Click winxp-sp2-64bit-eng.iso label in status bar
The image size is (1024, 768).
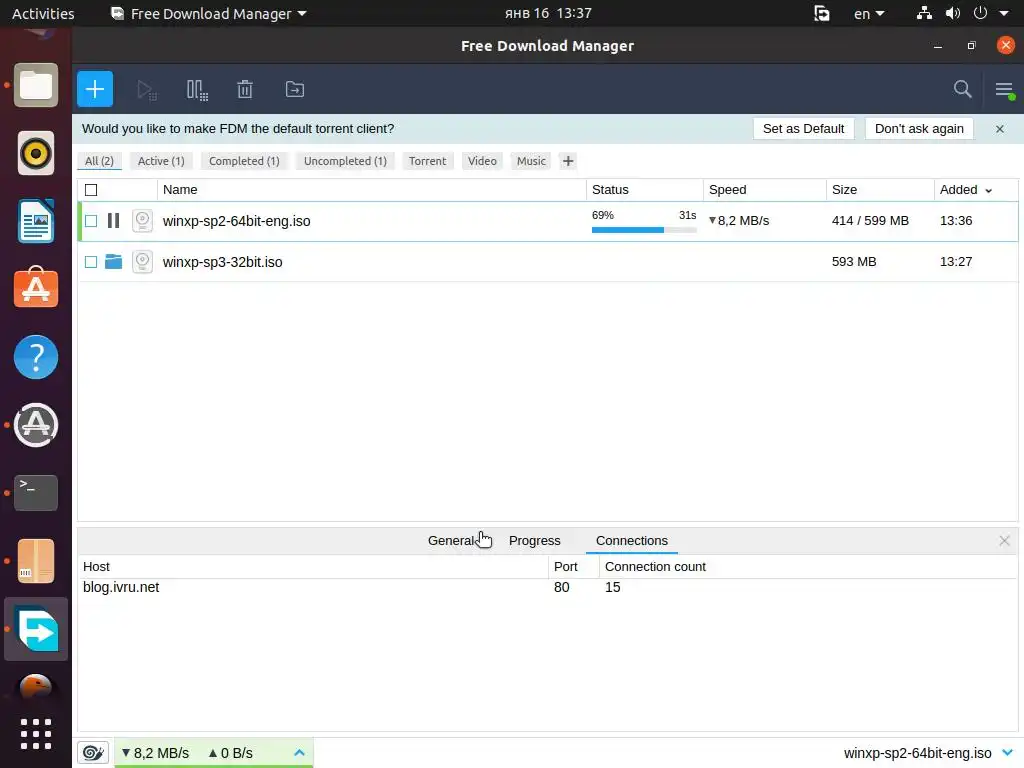tap(917, 753)
